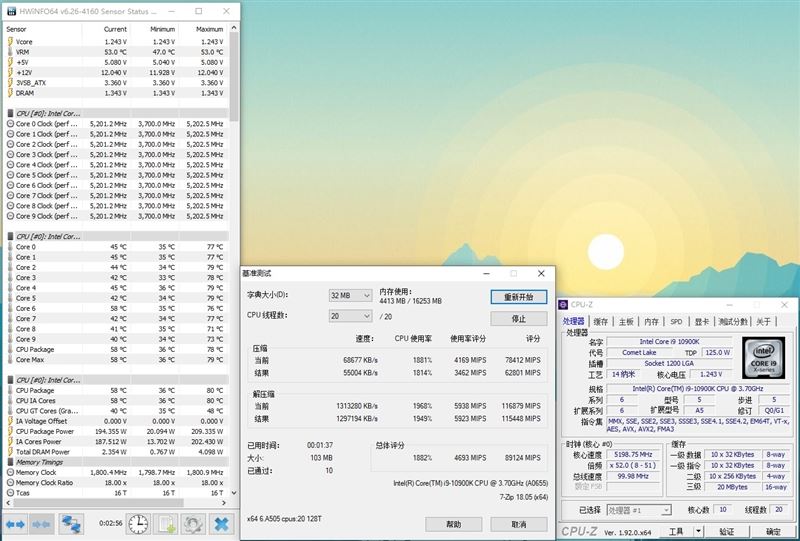Select the CPU GT Cores sensor row
Screen dimensions: 800x541
(x=116, y=411)
